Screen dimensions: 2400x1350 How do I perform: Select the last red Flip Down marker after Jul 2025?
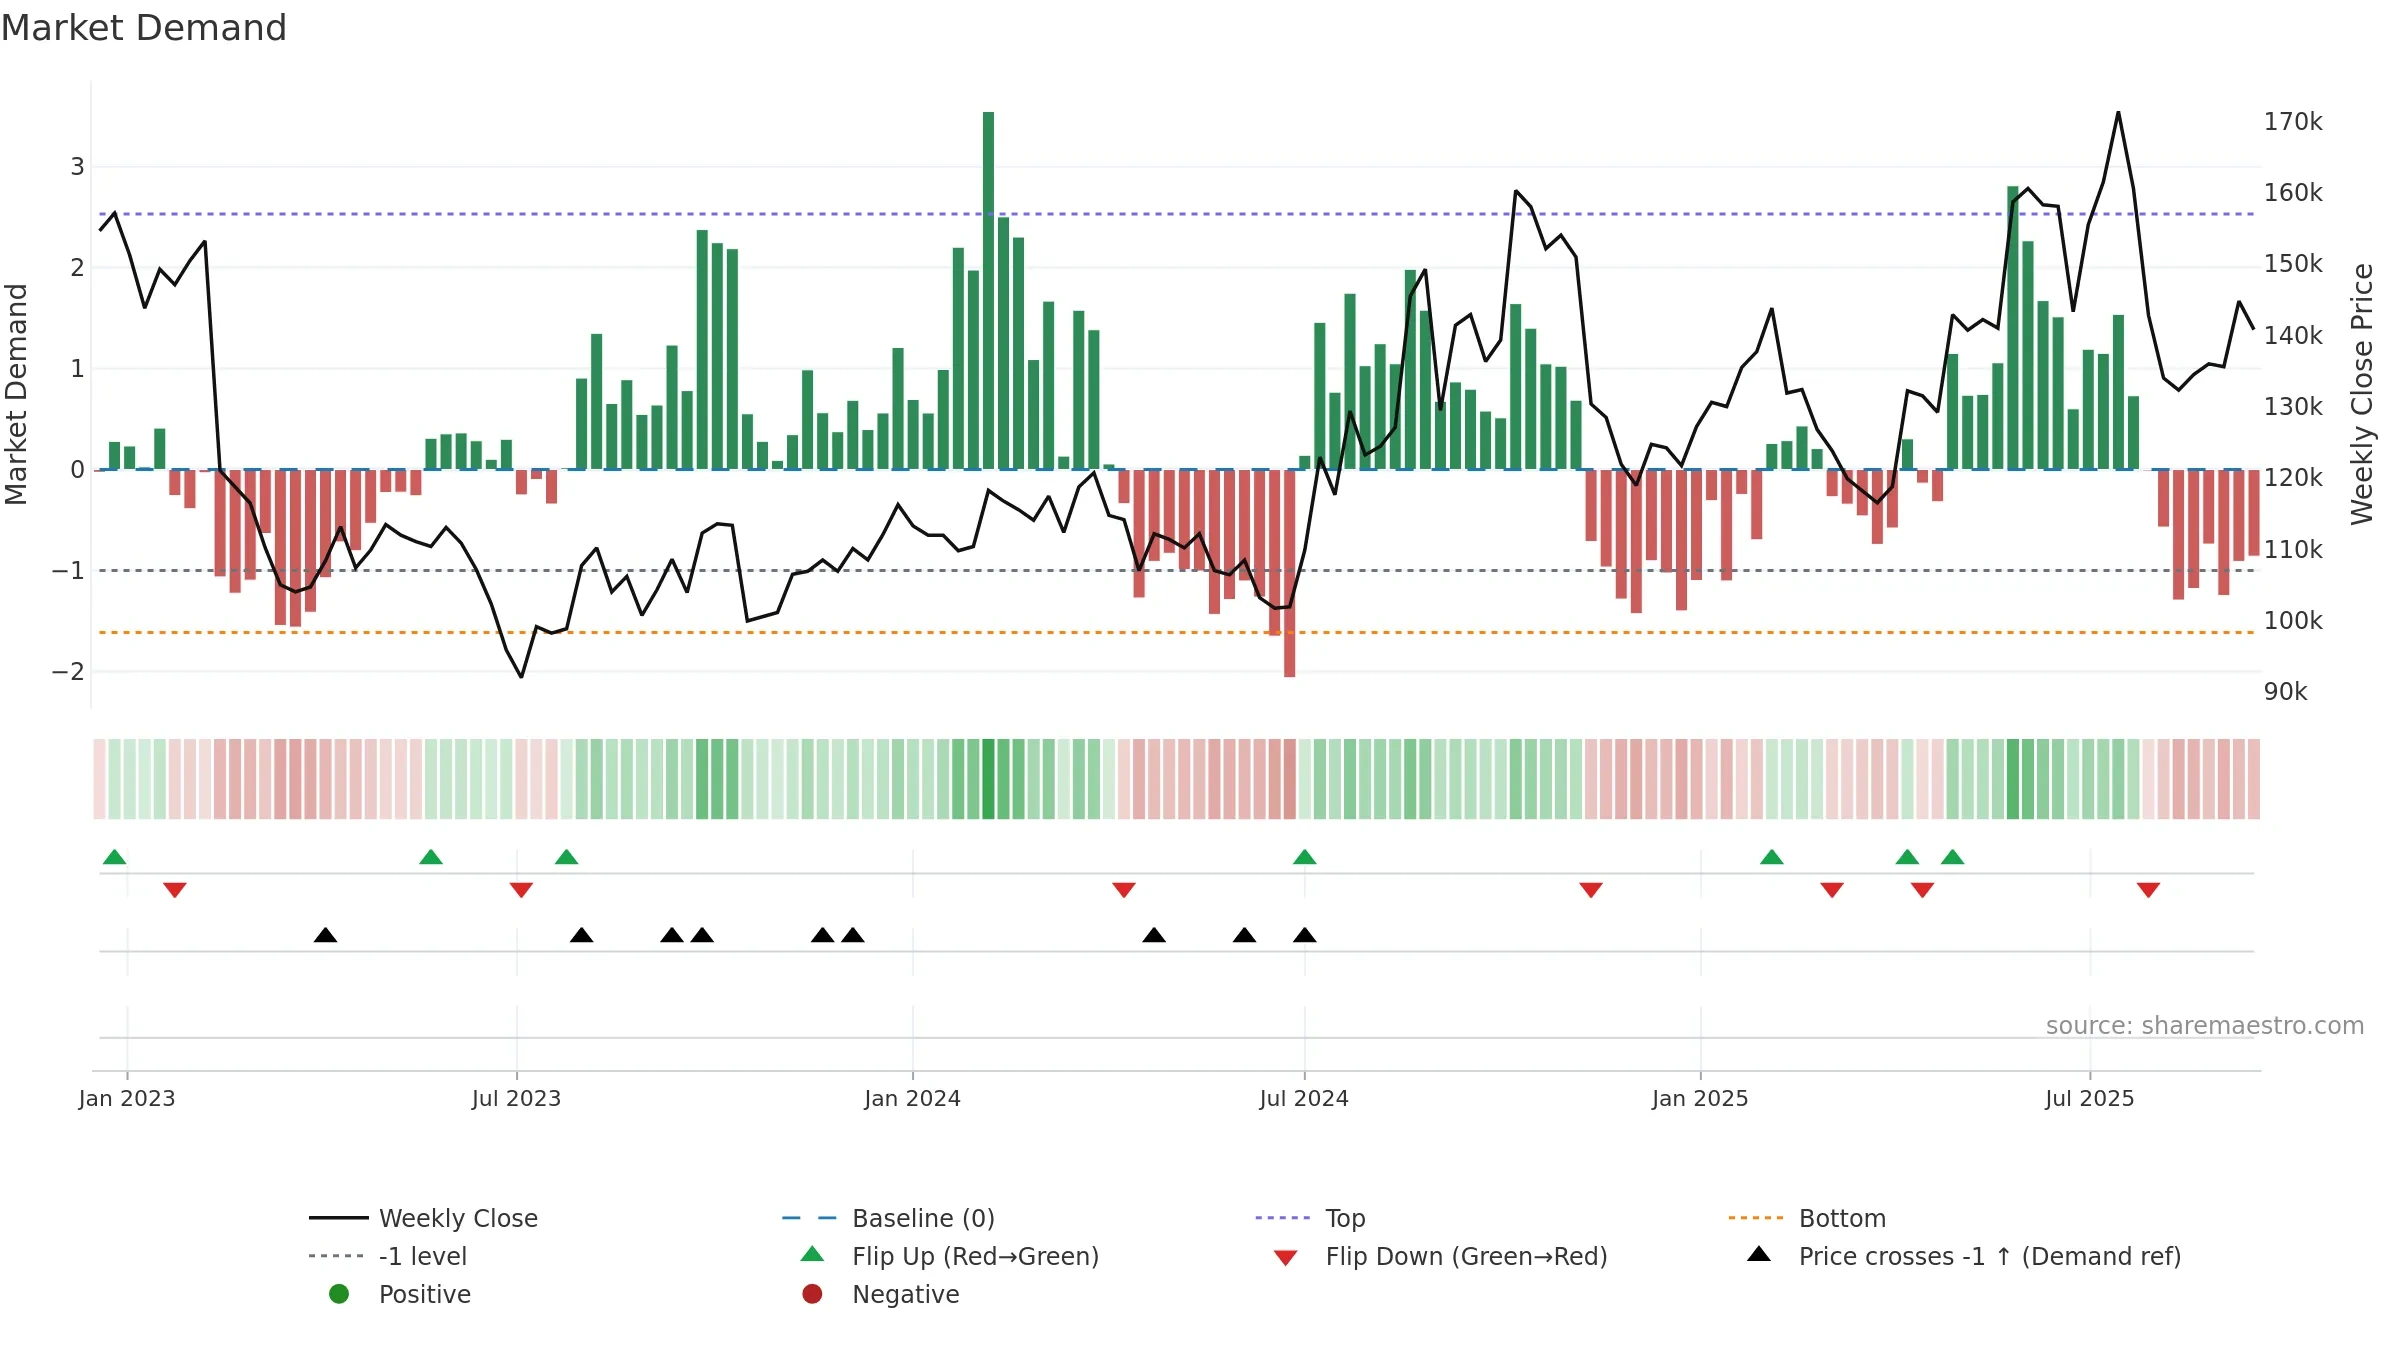pyautogui.click(x=2148, y=890)
